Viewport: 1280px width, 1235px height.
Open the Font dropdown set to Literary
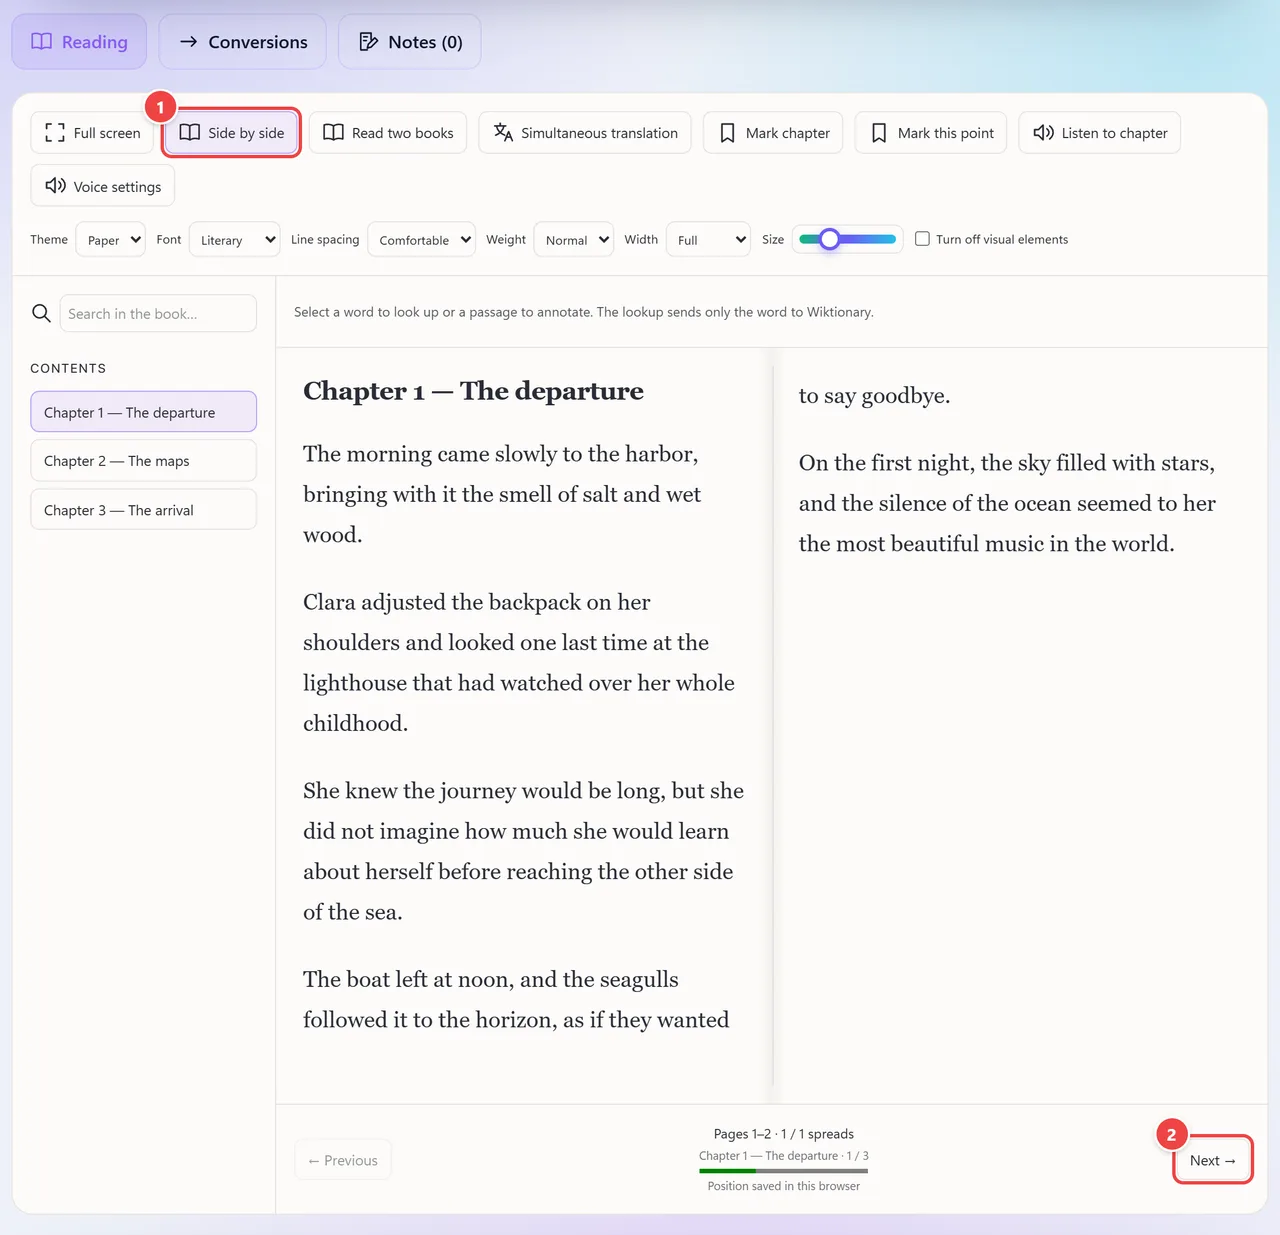pos(234,240)
